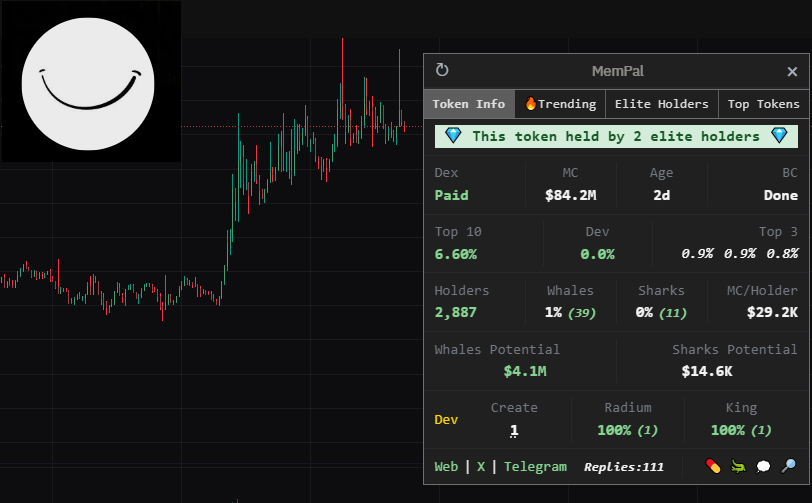Click the green lizard icon
Image resolution: width=812 pixels, height=503 pixels.
[x=738, y=467]
